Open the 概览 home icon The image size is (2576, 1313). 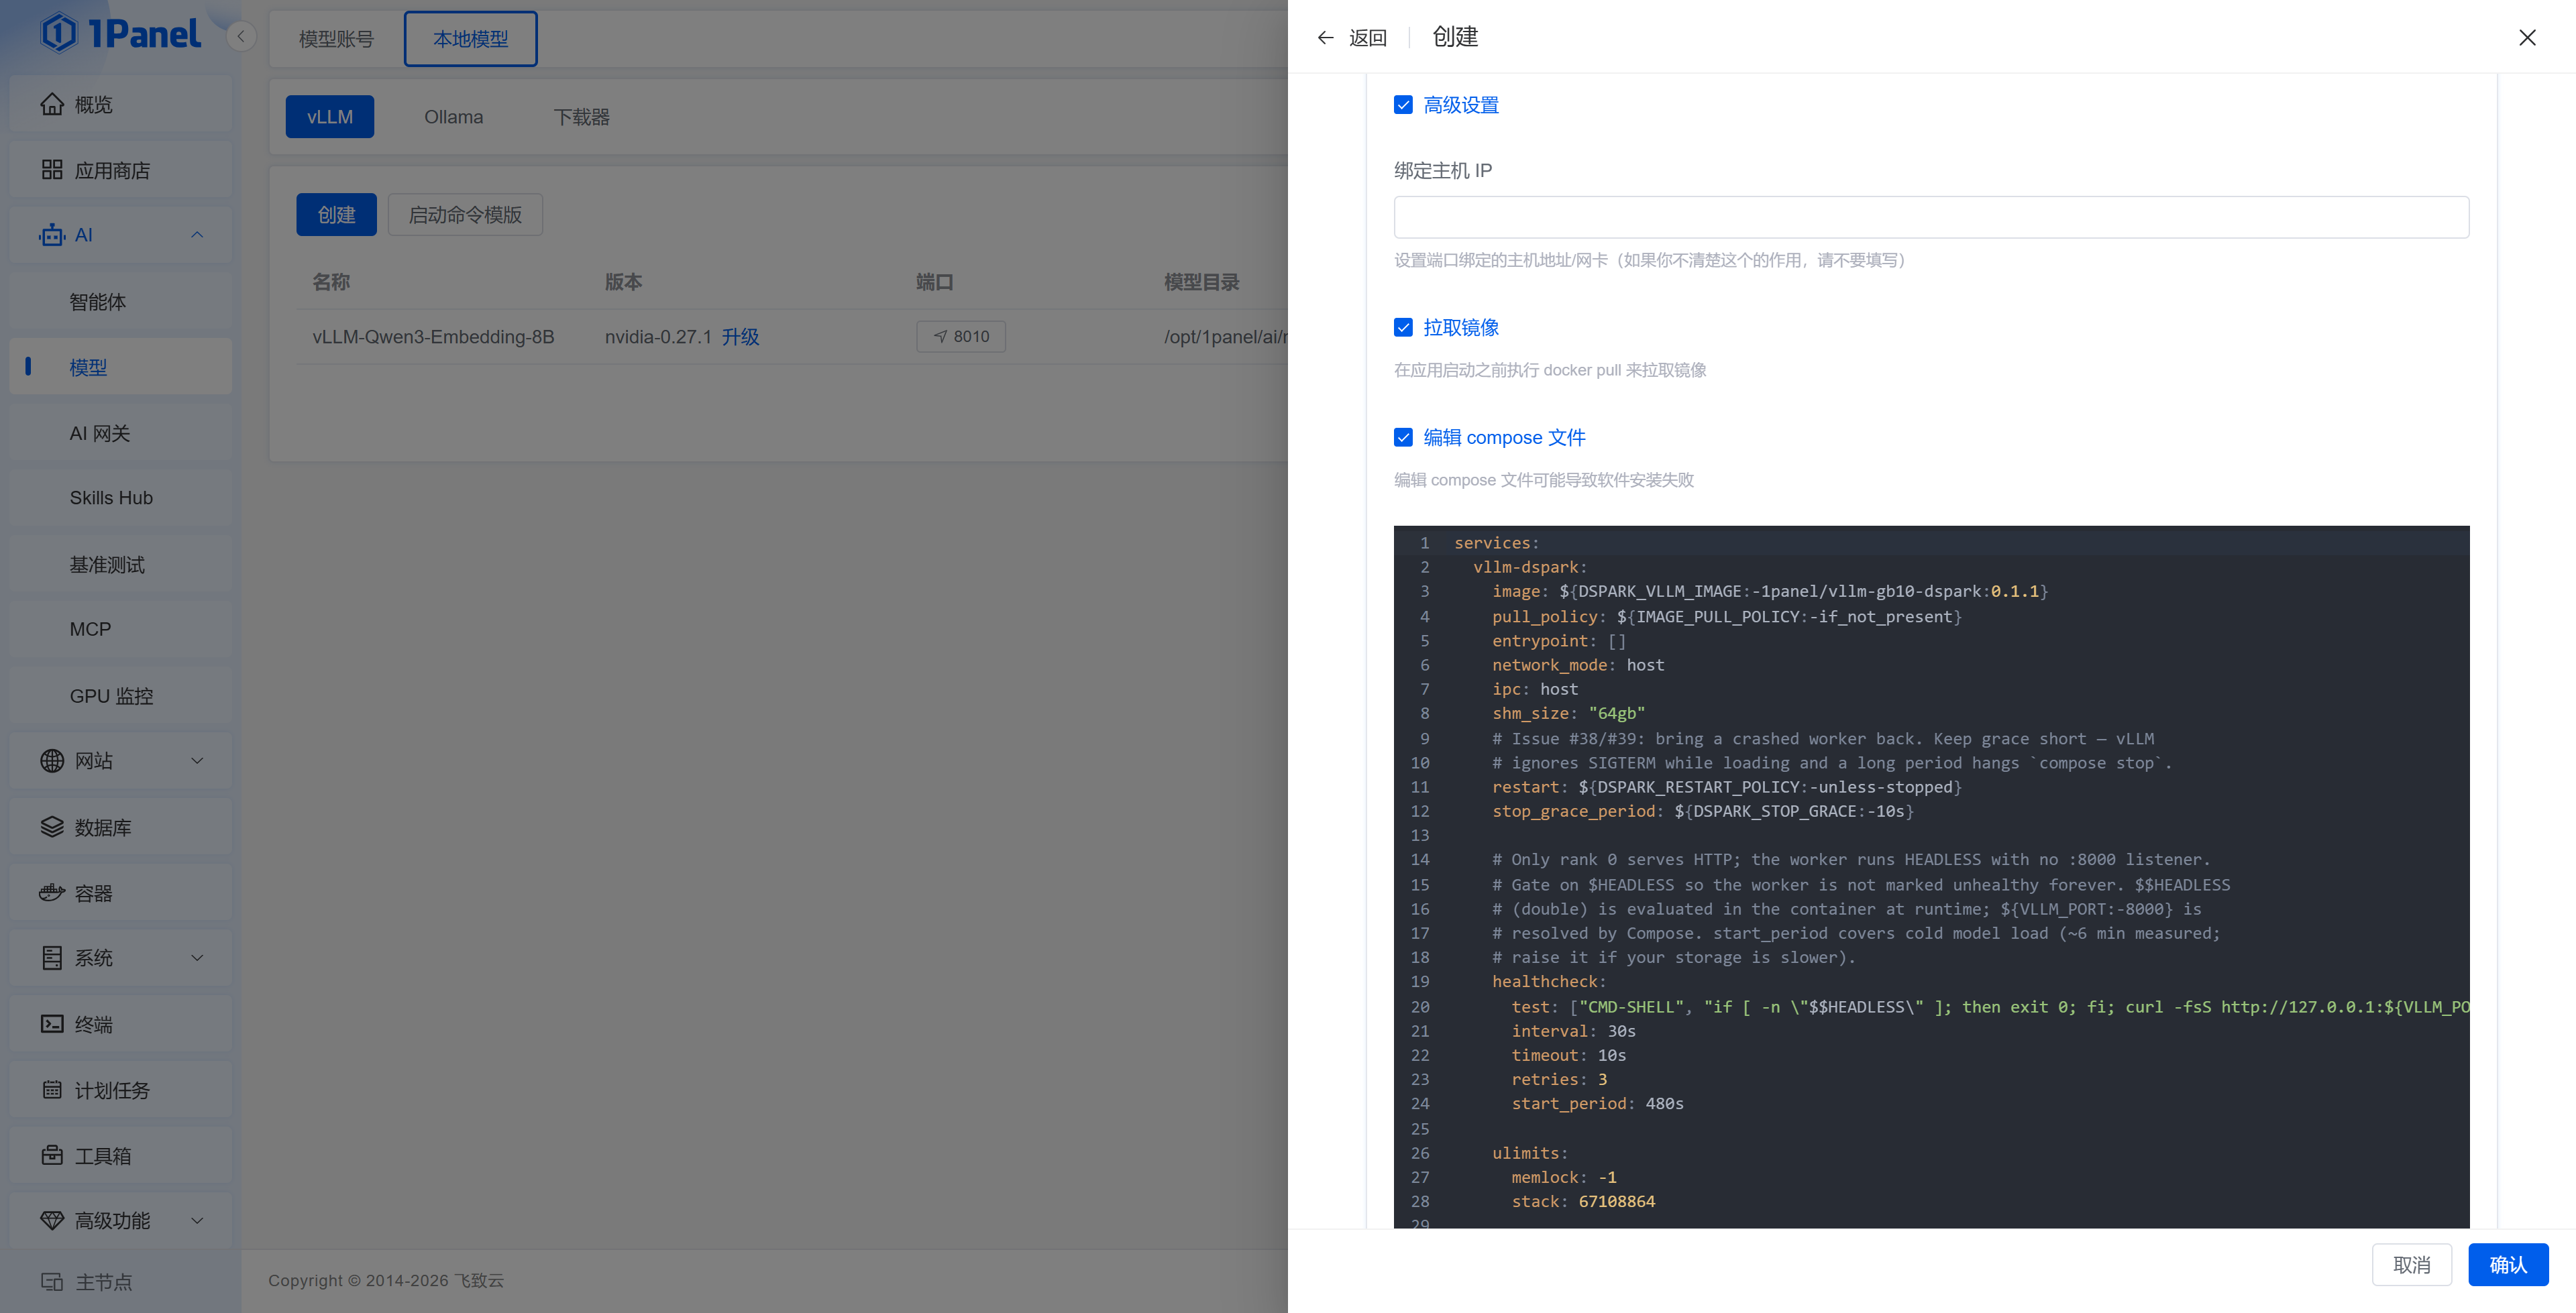tap(52, 104)
